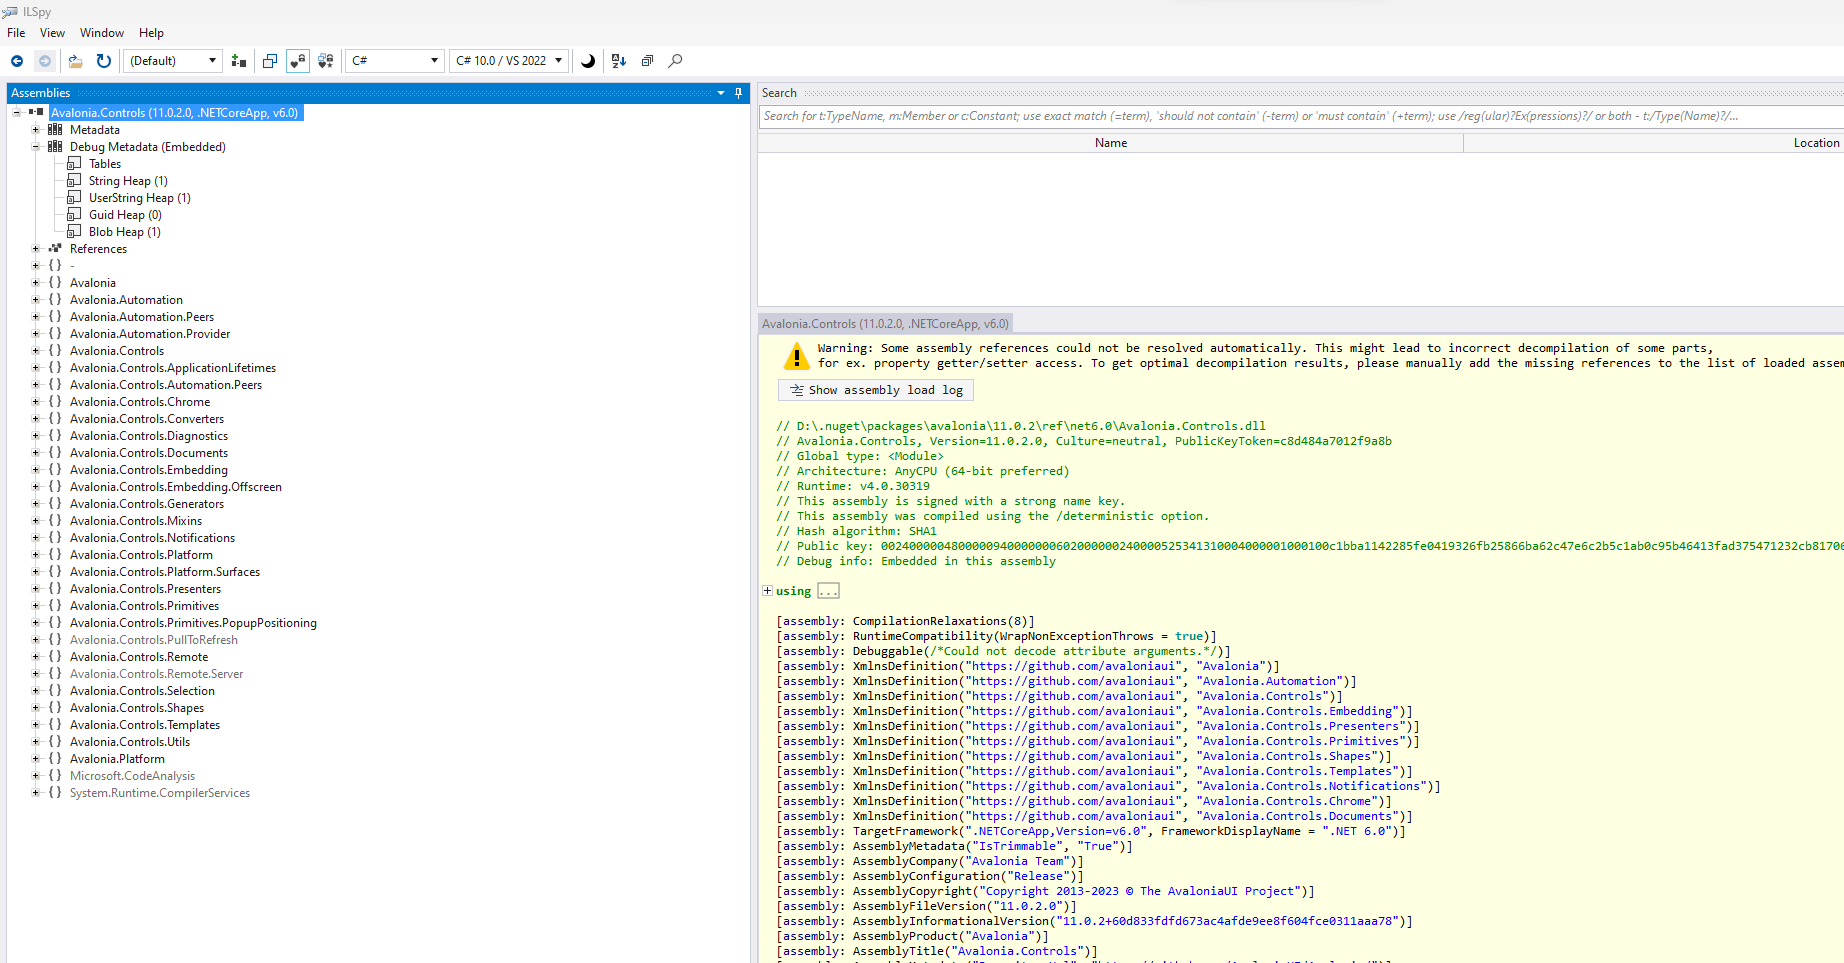1844x963 pixels.
Task: Click the Tables node icon
Action: 74,164
